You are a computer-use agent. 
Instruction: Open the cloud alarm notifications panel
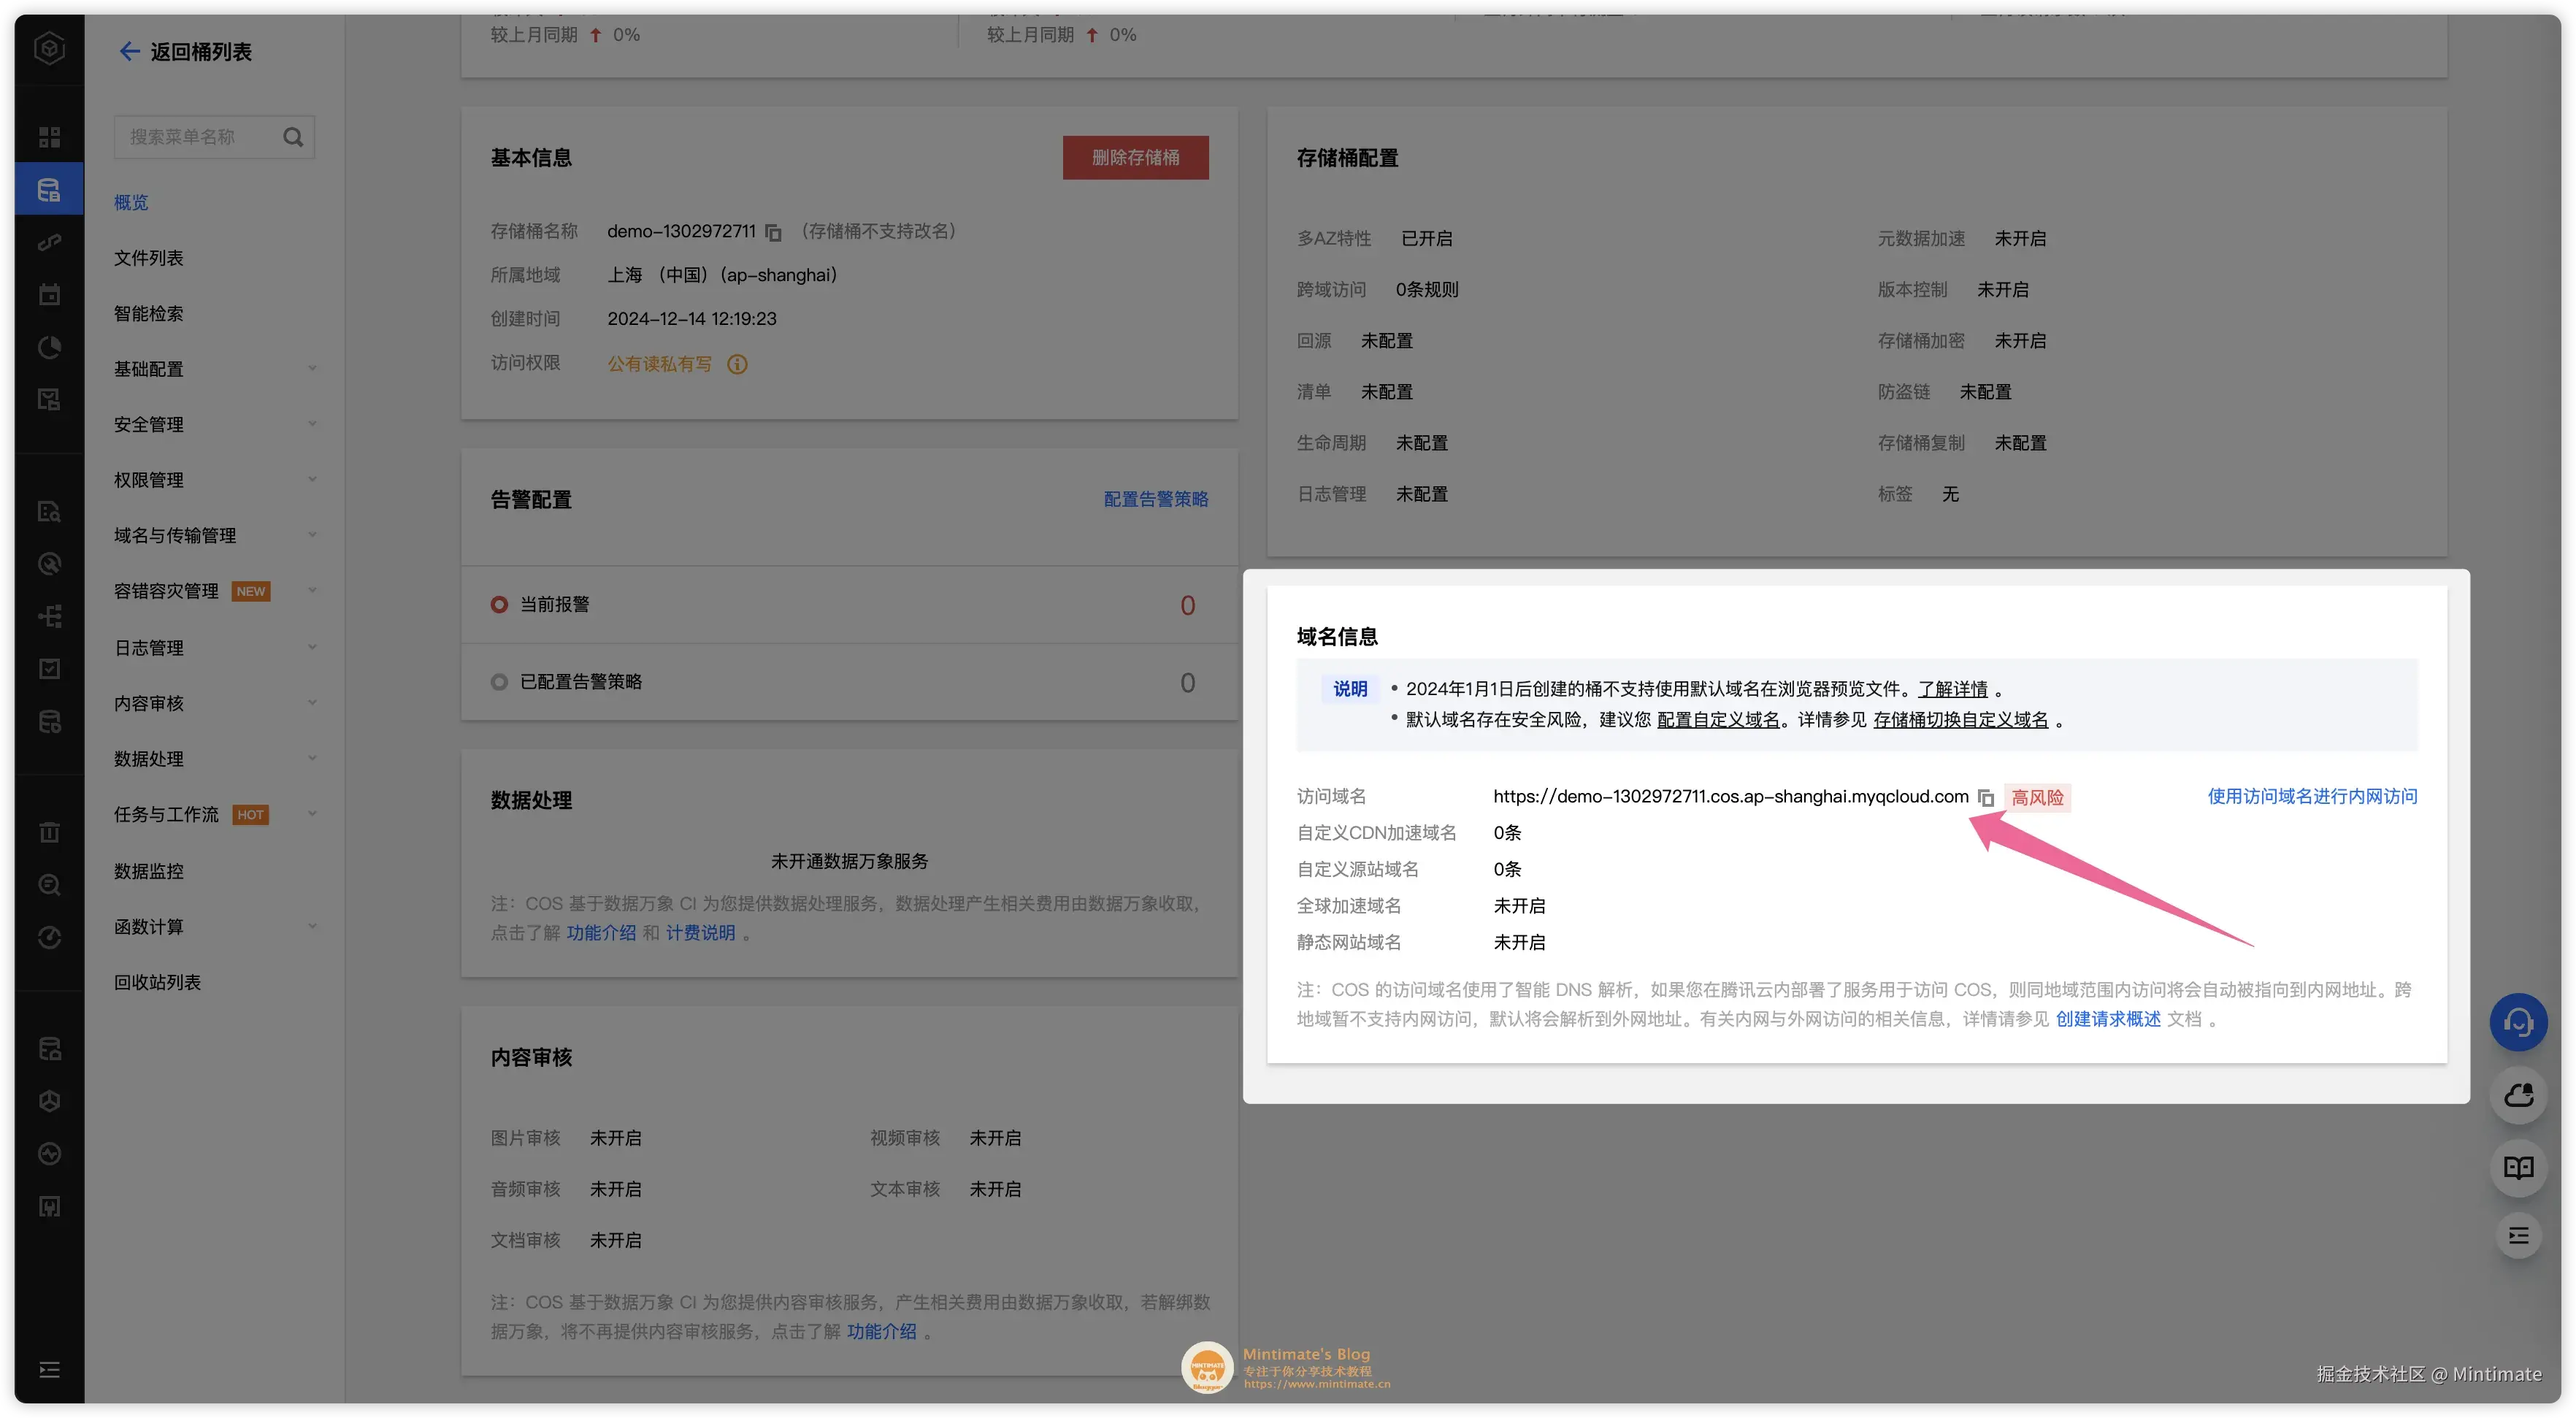point(2518,1096)
